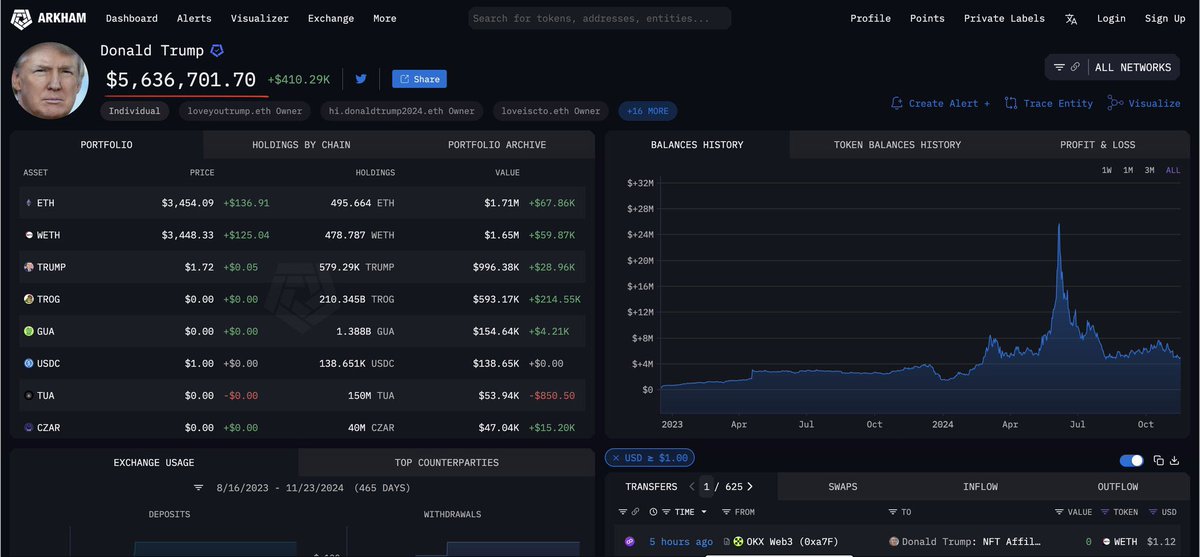The height and width of the screenshot is (557, 1200).
Task: Click the language translate icon
Action: [1071, 18]
